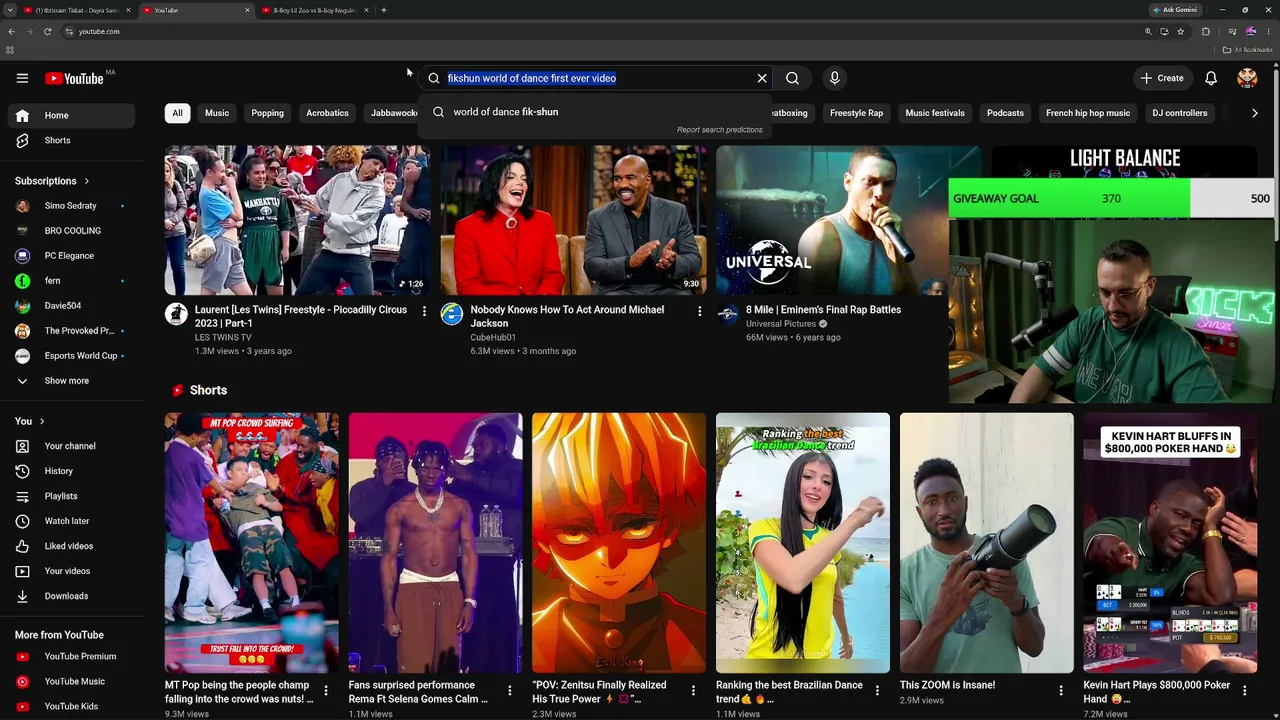Click the magnifier search button
The width and height of the screenshot is (1280, 720).
792,78
